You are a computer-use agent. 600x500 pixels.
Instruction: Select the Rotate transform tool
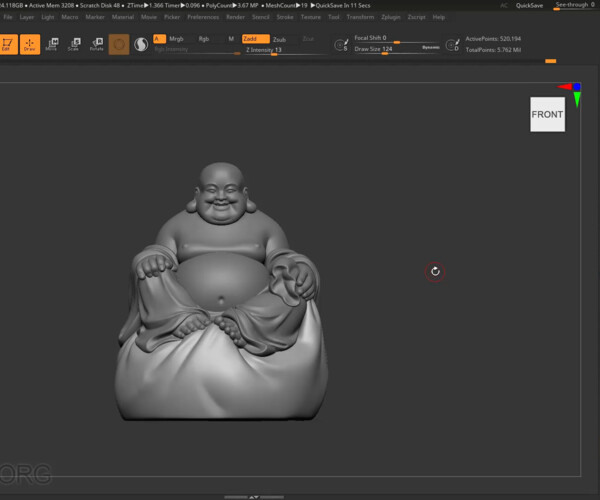point(97,44)
